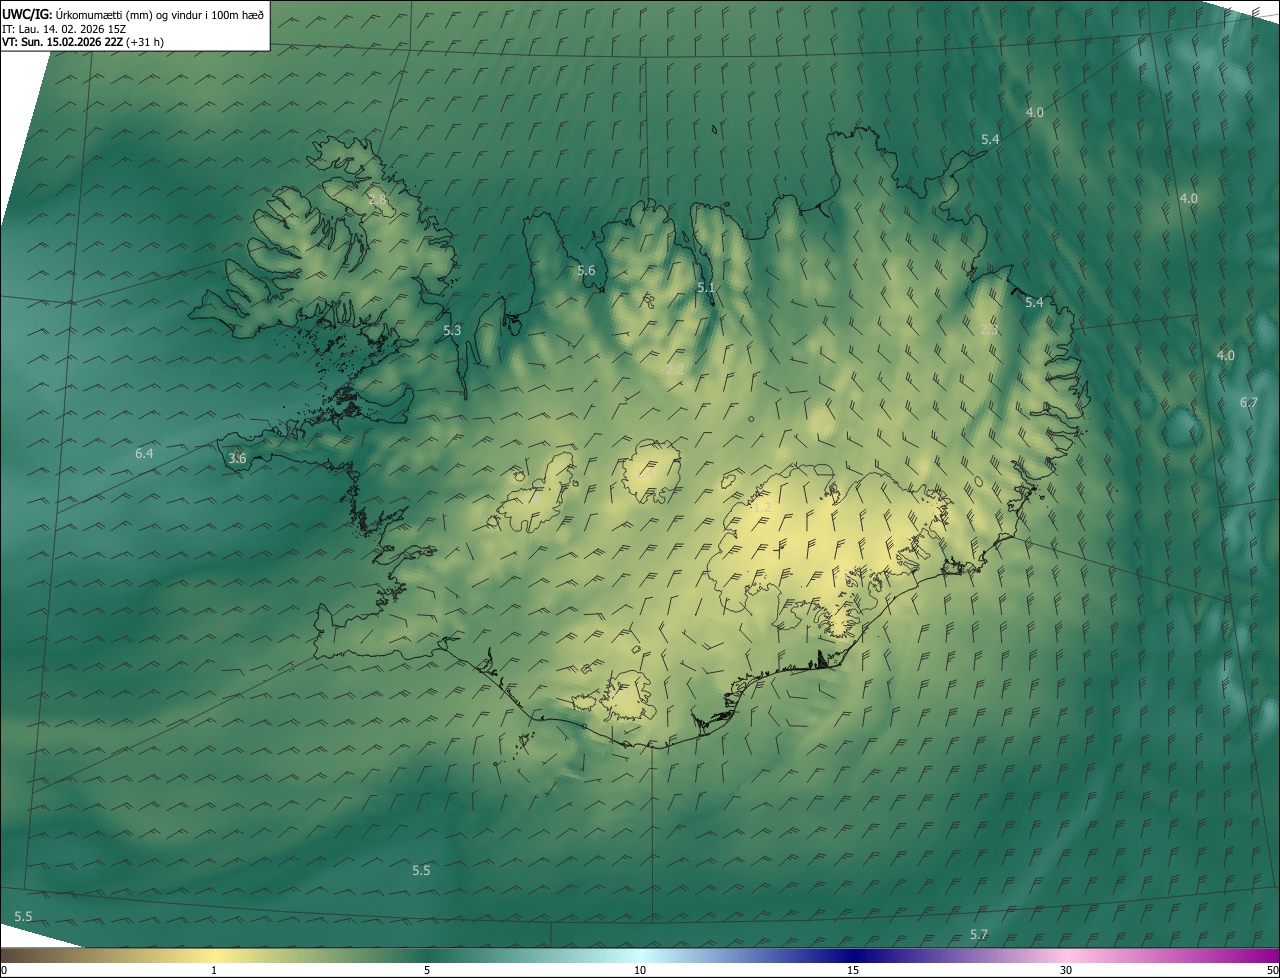Click the '1' tick label on the color scale
This screenshot has width=1280, height=978.
[214, 970]
